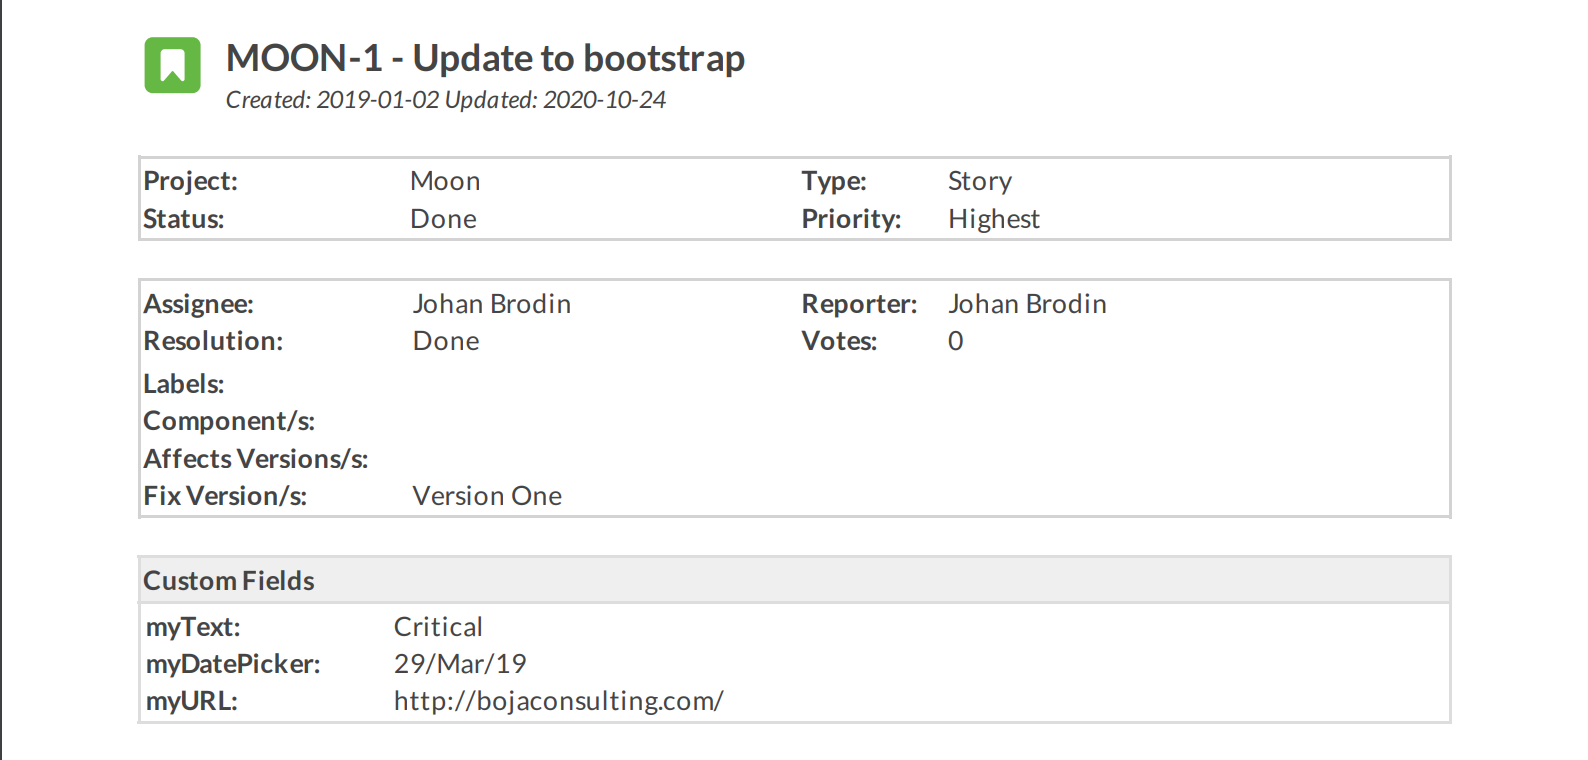Screen dimensions: 1588x760
Task: Click the myText value Critical
Action: point(438,627)
